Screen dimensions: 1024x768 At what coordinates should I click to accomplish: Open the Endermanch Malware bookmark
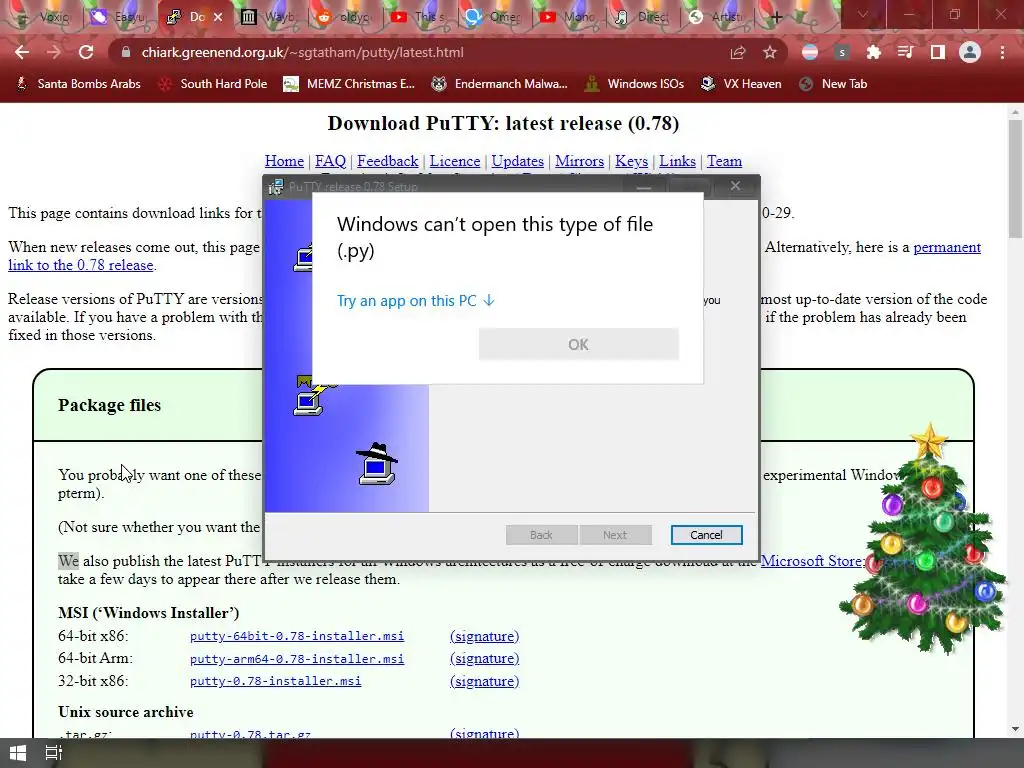tap(500, 84)
